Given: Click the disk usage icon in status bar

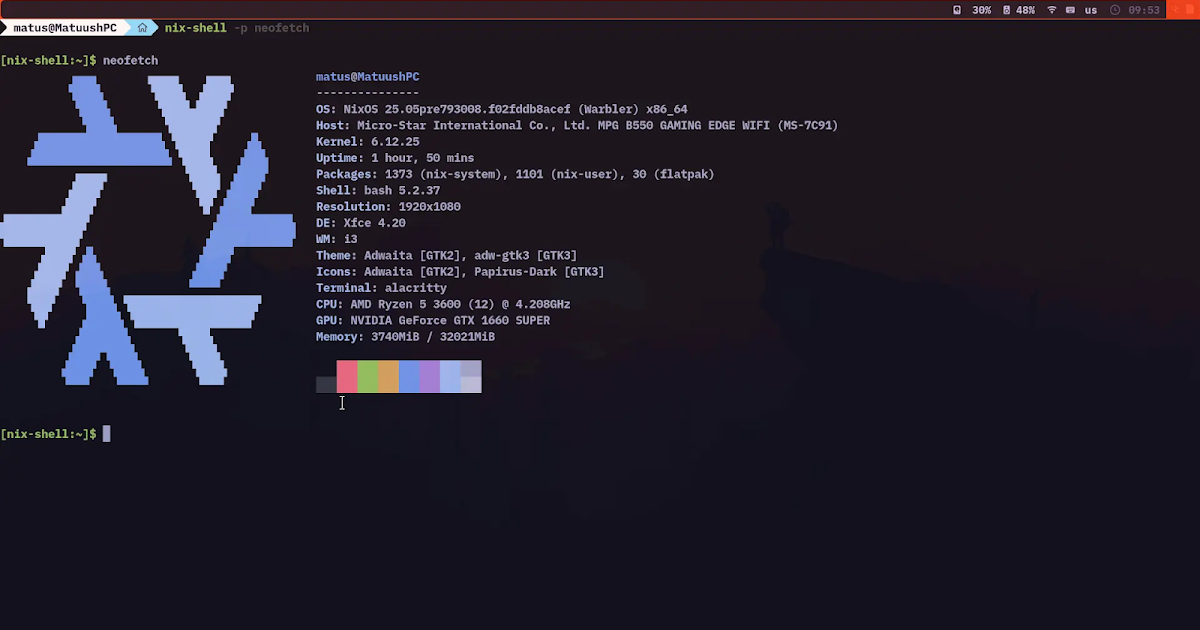Looking at the screenshot, I should (x=957, y=10).
